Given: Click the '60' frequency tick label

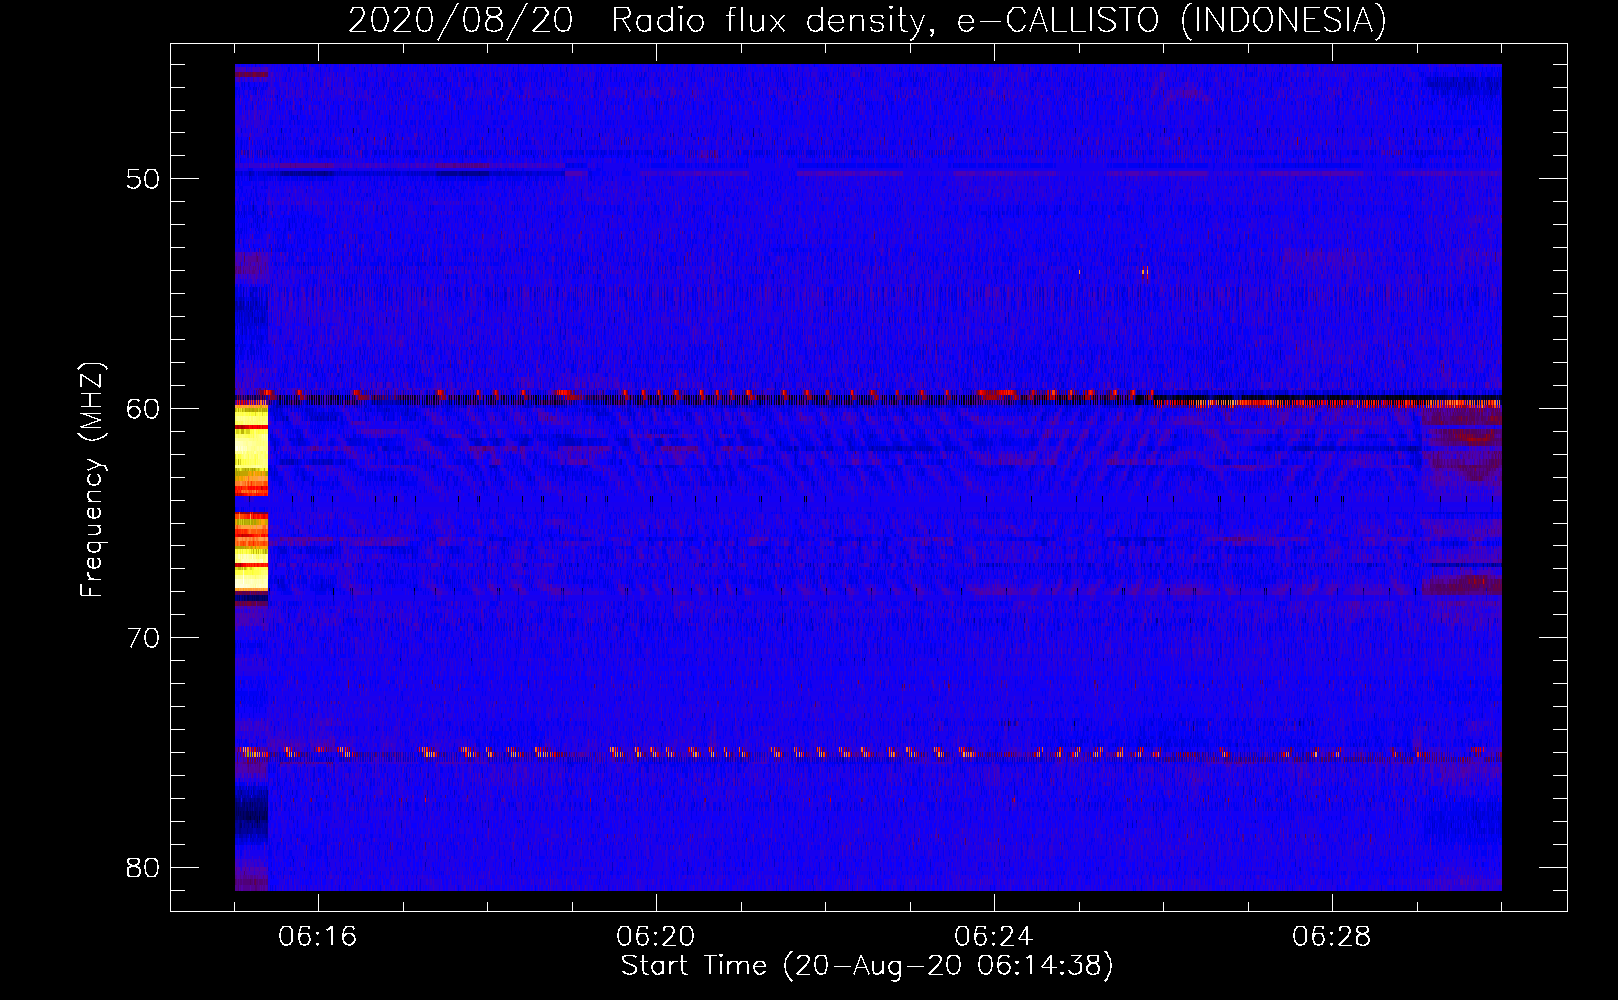Looking at the screenshot, I should tap(143, 409).
